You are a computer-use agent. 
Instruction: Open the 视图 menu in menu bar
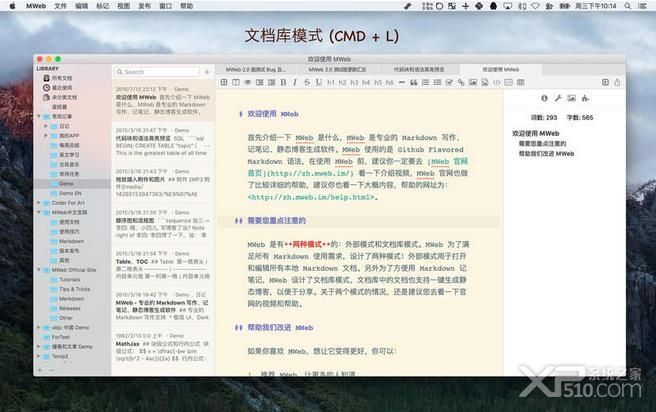coord(123,6)
